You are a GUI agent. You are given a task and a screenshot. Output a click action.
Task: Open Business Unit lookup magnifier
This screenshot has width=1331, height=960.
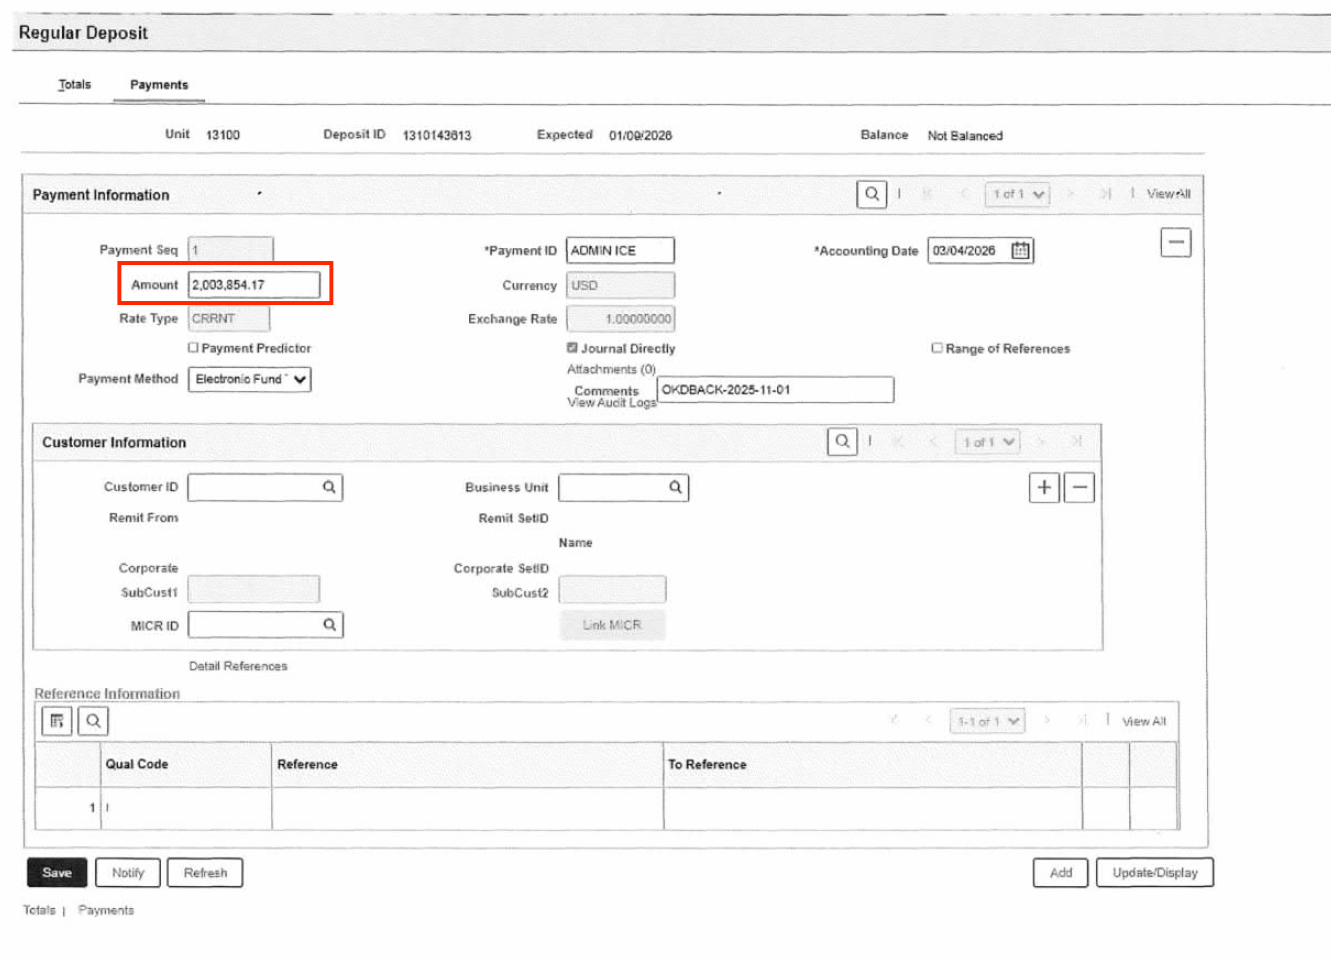(675, 487)
